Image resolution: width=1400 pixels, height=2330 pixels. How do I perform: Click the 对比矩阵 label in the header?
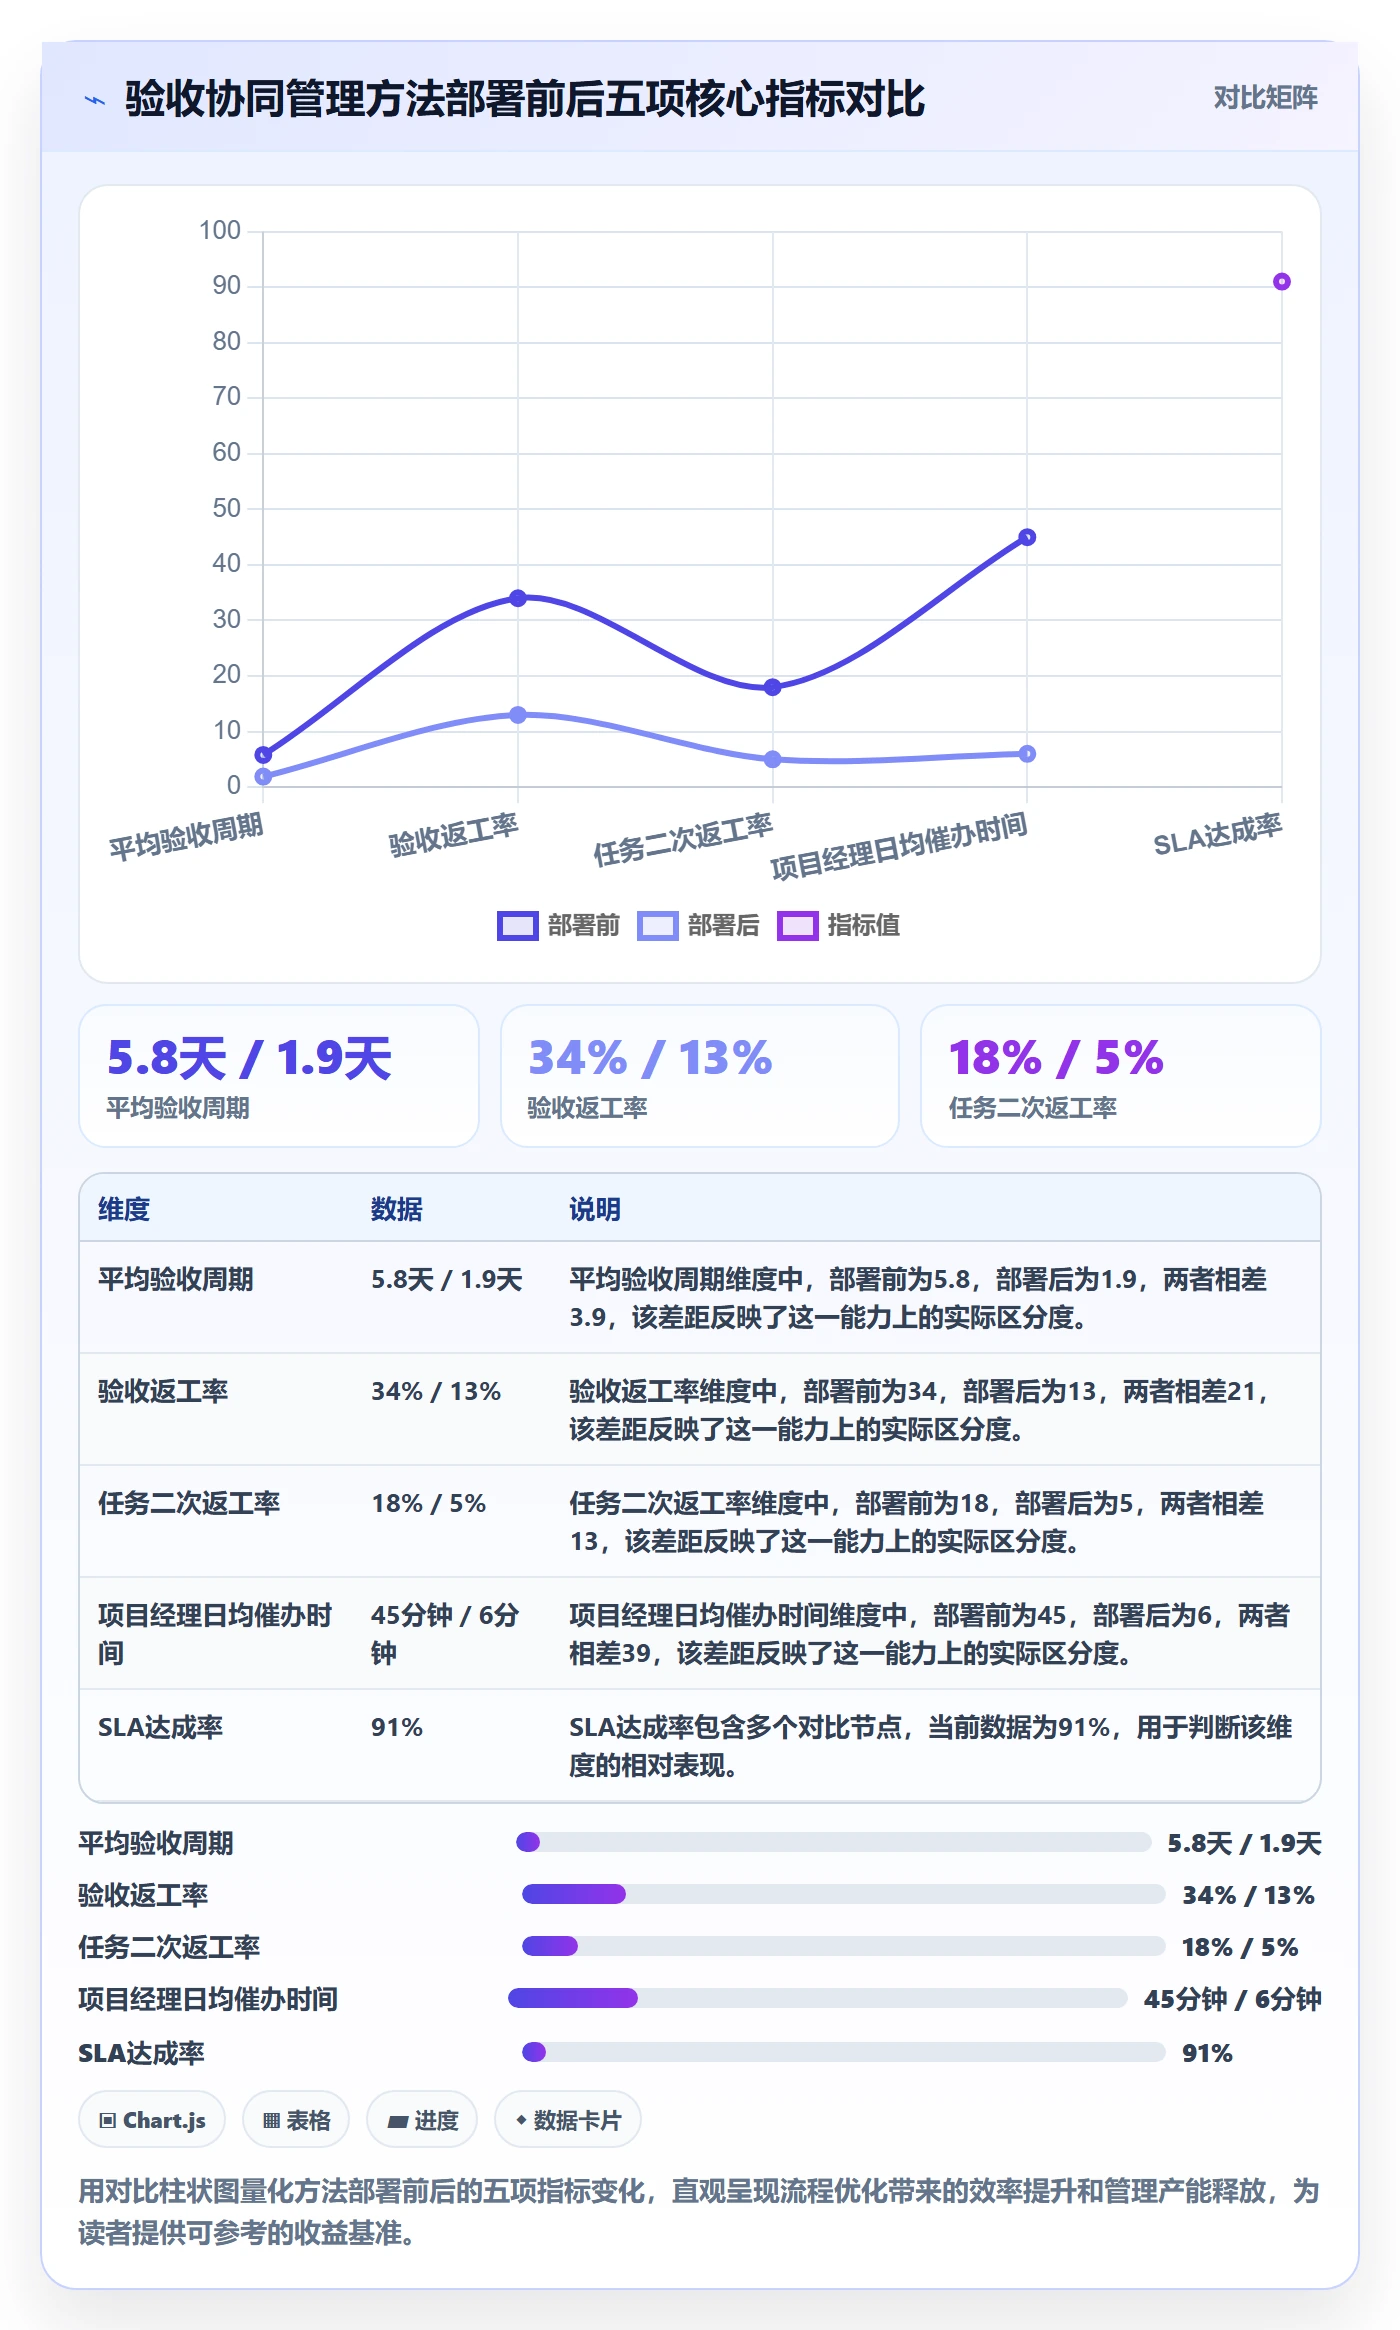tap(1265, 98)
